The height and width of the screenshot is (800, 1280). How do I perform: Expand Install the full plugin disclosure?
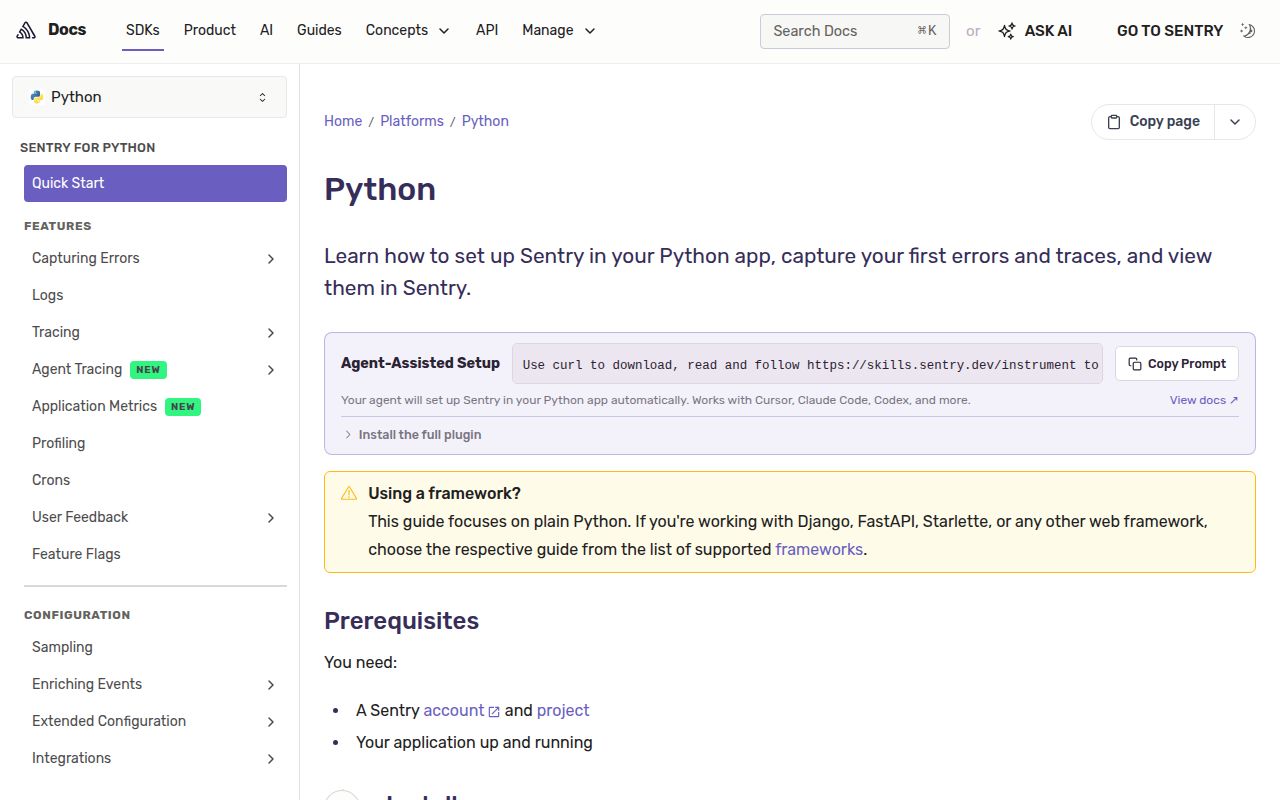pos(412,435)
